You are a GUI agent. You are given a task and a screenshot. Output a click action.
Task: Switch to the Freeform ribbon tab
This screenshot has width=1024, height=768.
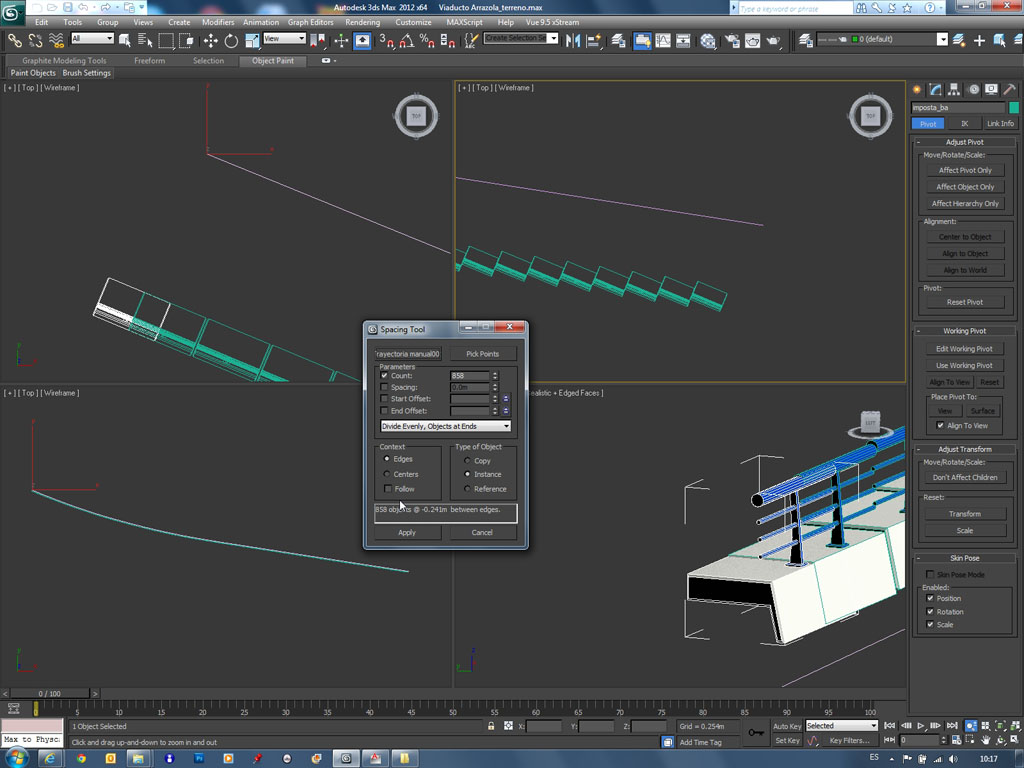tap(150, 61)
